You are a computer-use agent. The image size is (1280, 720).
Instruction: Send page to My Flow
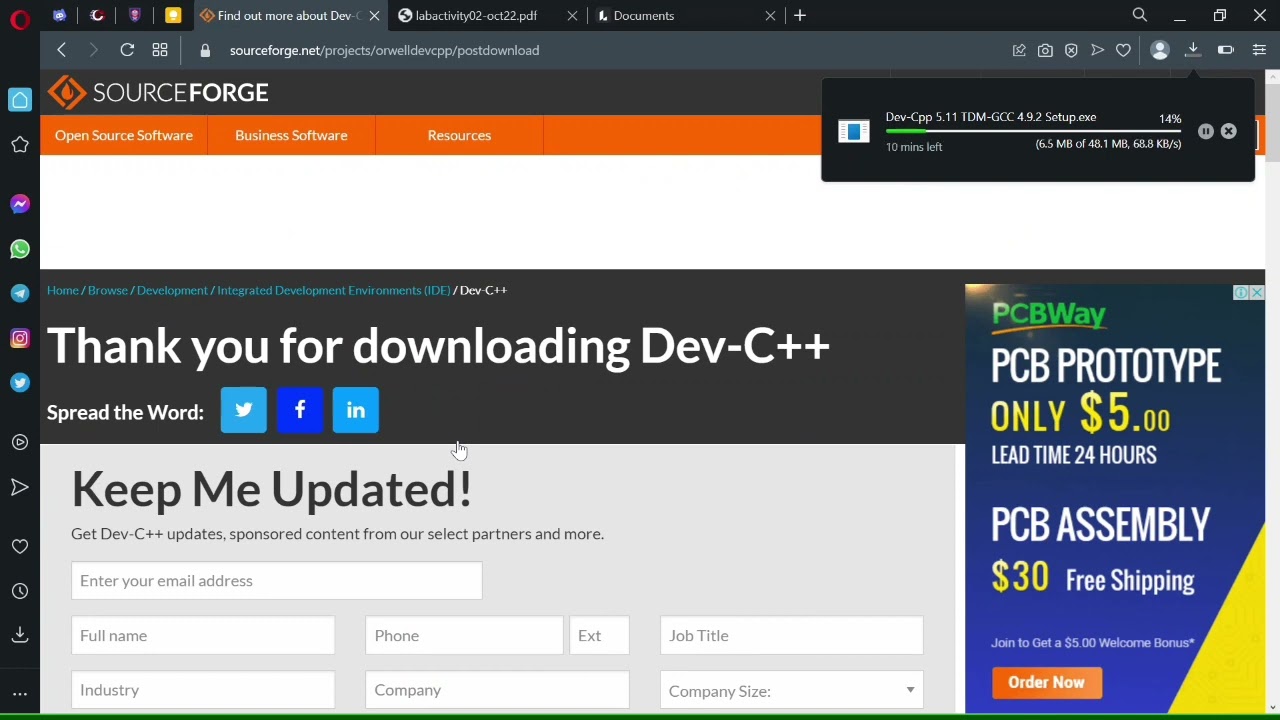tap(1097, 50)
